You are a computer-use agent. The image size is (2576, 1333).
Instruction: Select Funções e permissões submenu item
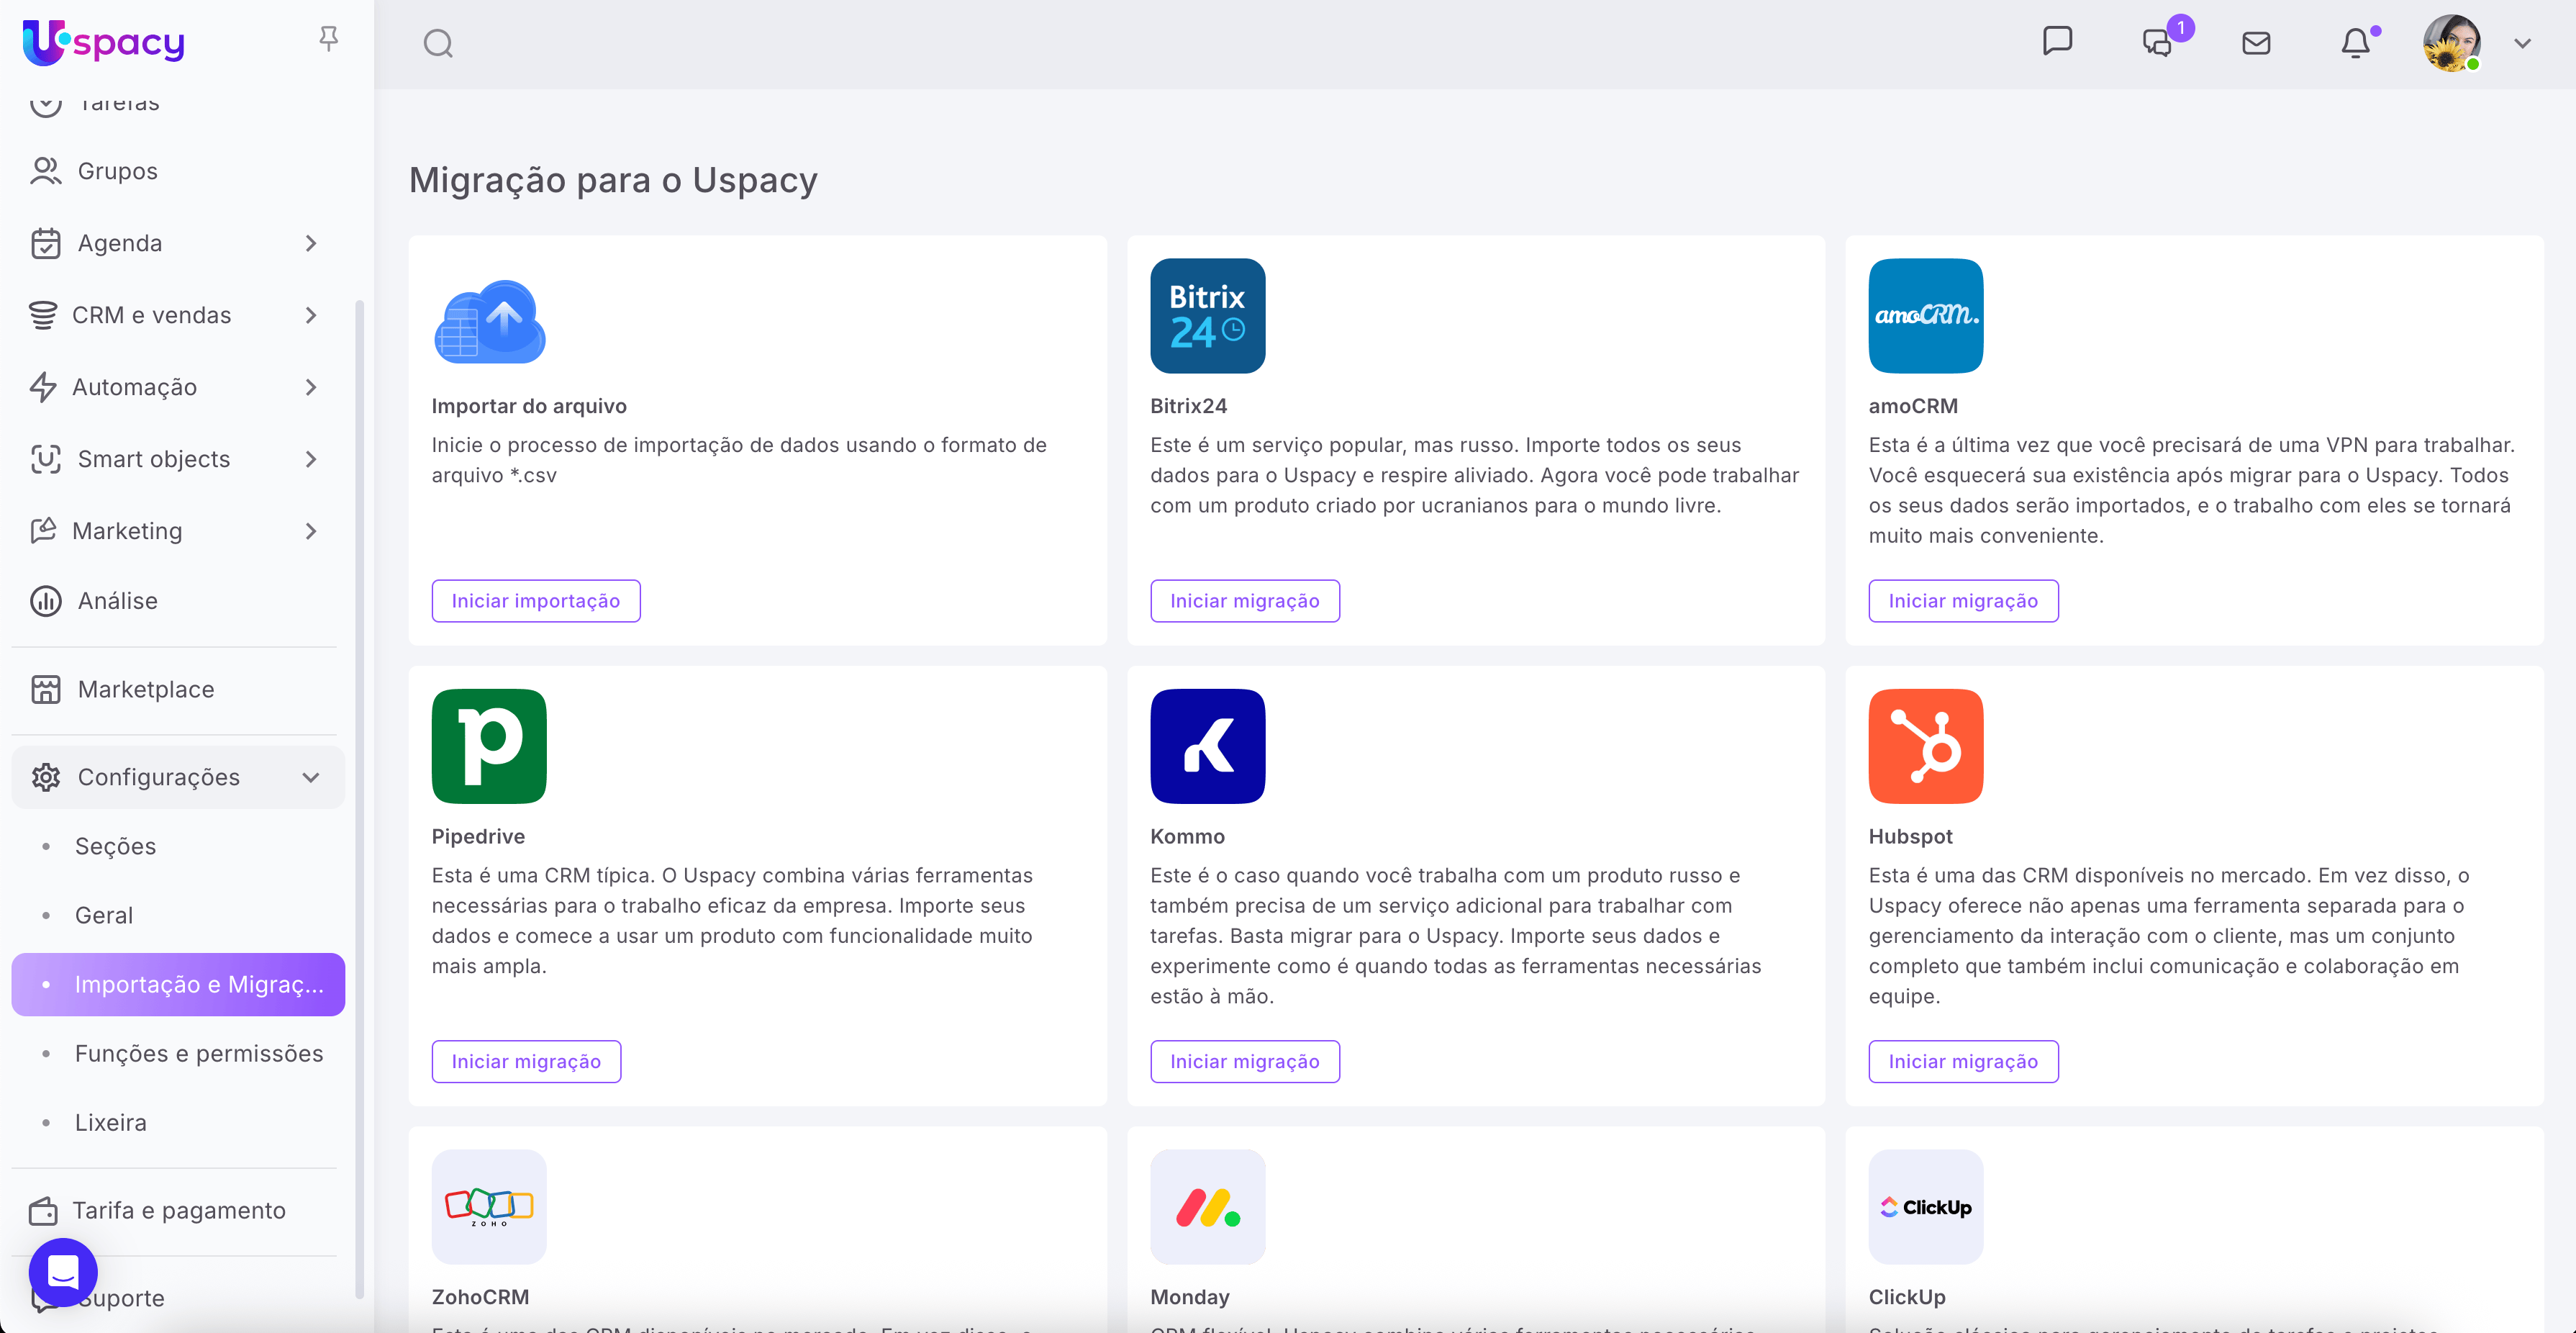click(x=199, y=1053)
